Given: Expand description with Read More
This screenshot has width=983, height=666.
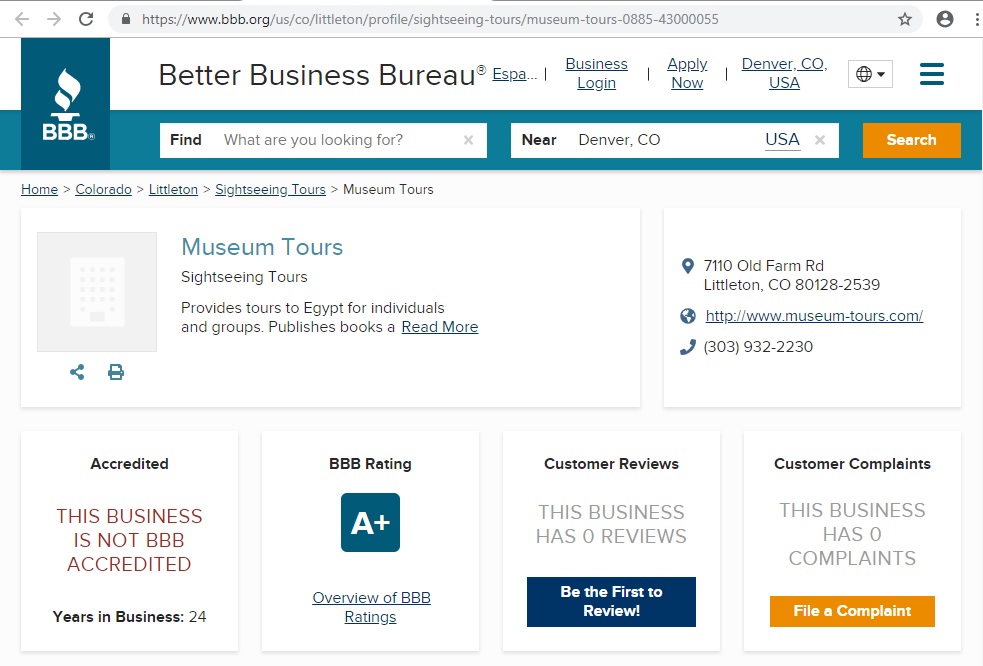Looking at the screenshot, I should 439,327.
